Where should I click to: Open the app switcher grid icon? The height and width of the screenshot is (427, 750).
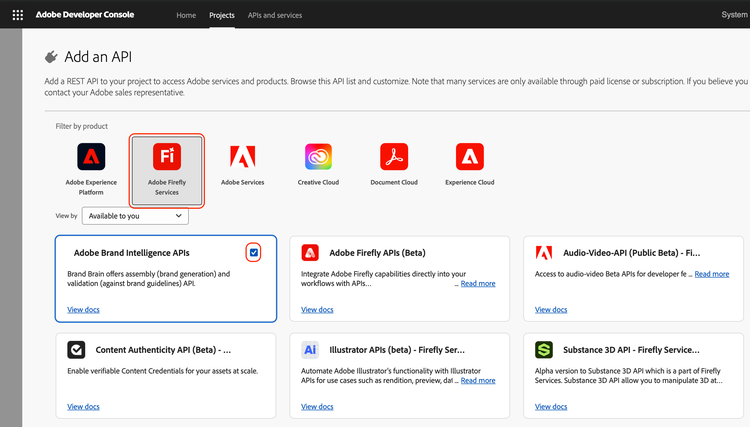(18, 15)
